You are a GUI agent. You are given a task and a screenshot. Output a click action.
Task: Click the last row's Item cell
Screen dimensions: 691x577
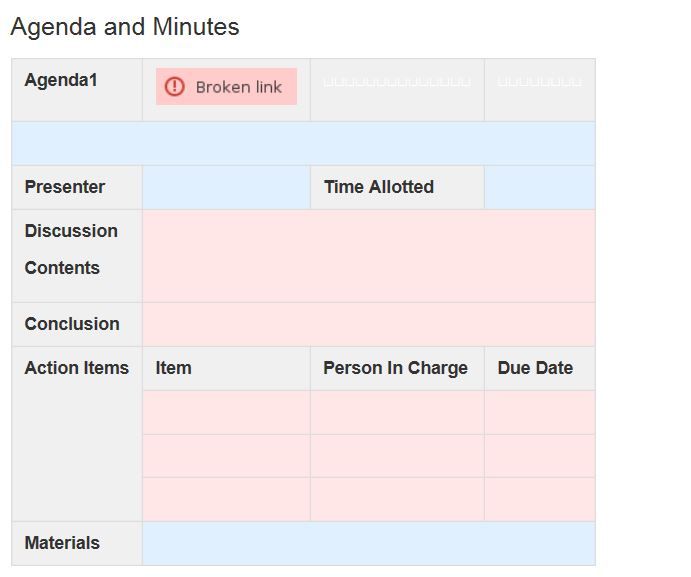click(226, 499)
